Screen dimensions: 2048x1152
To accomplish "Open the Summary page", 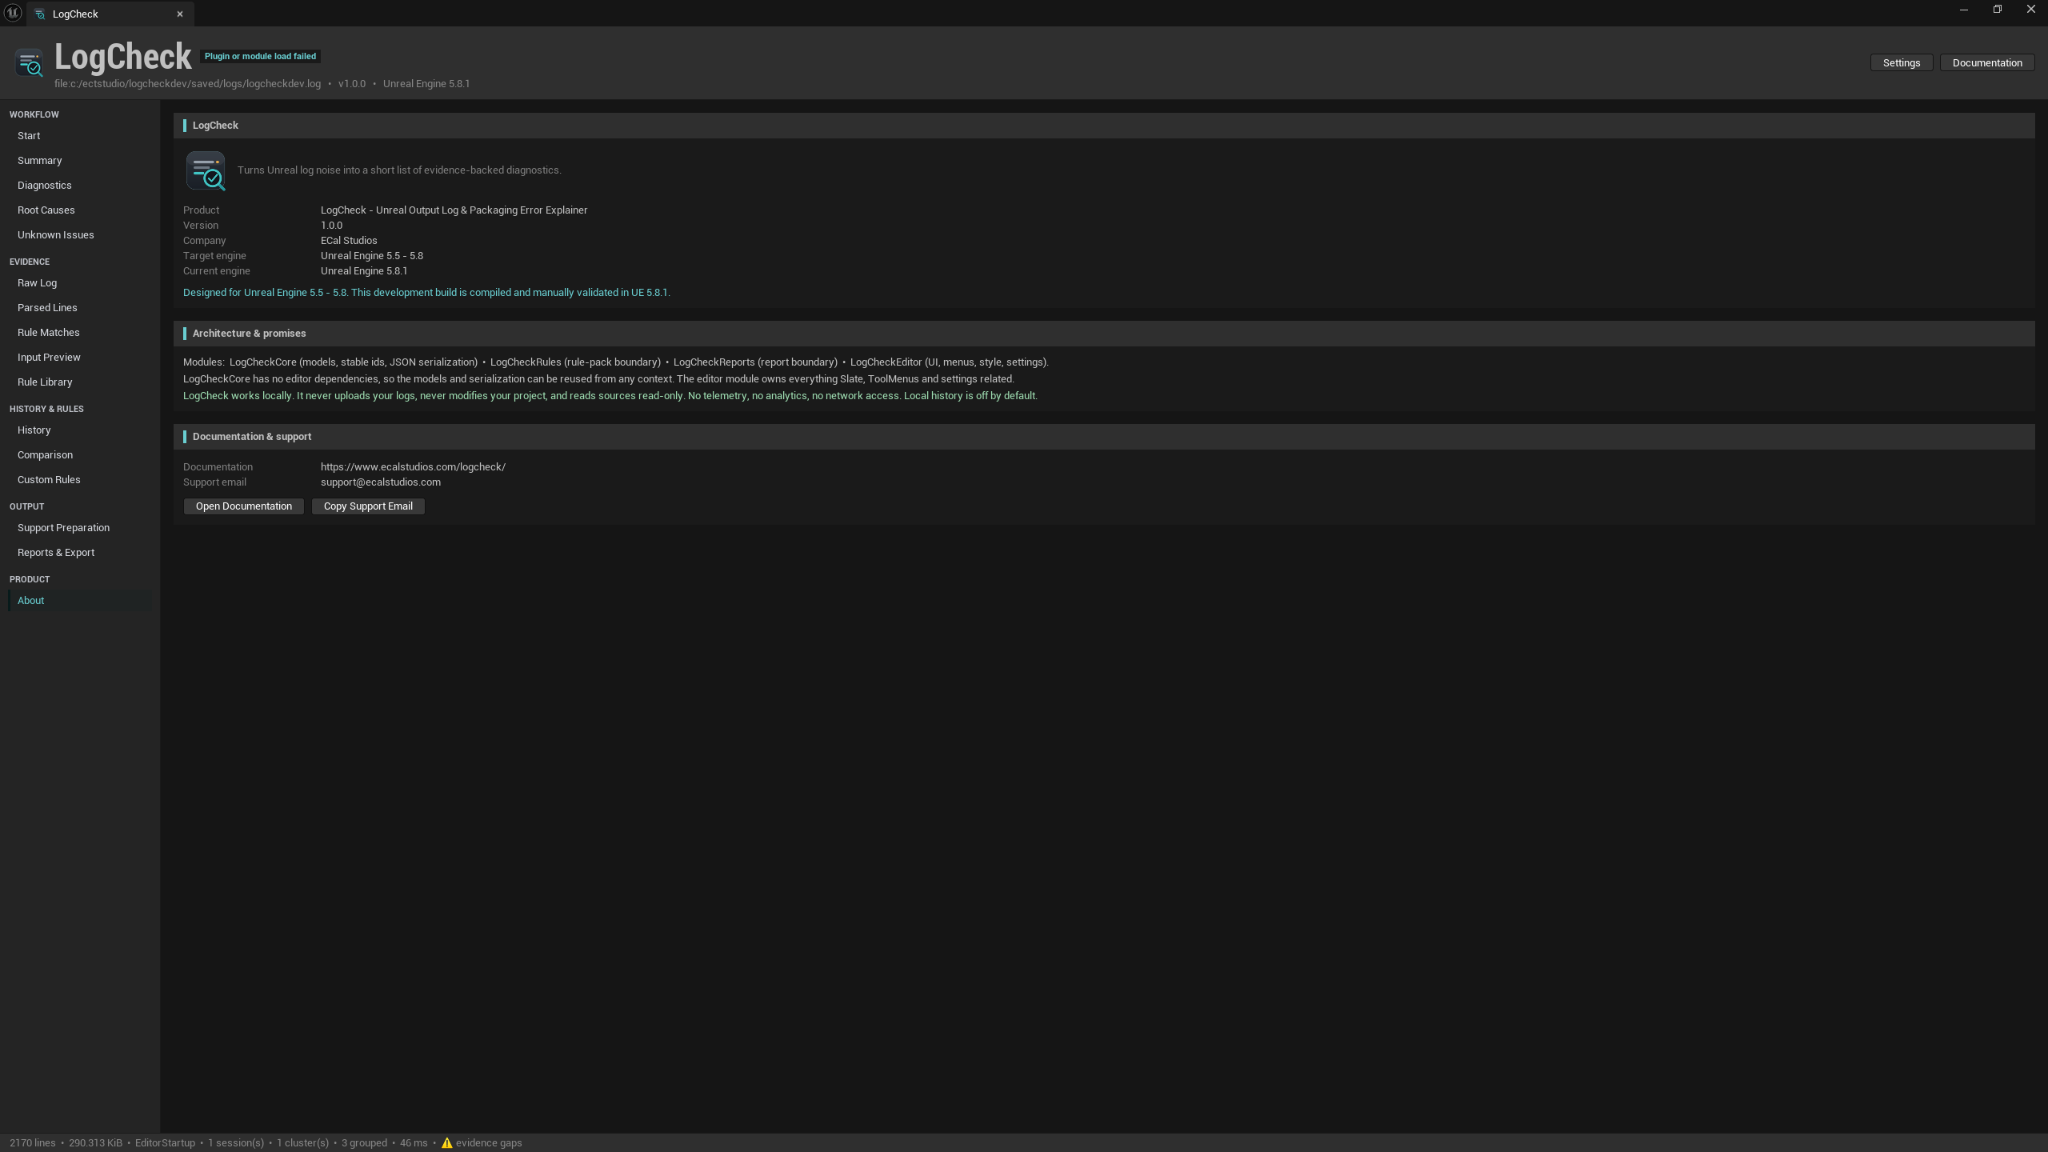I will (80, 161).
